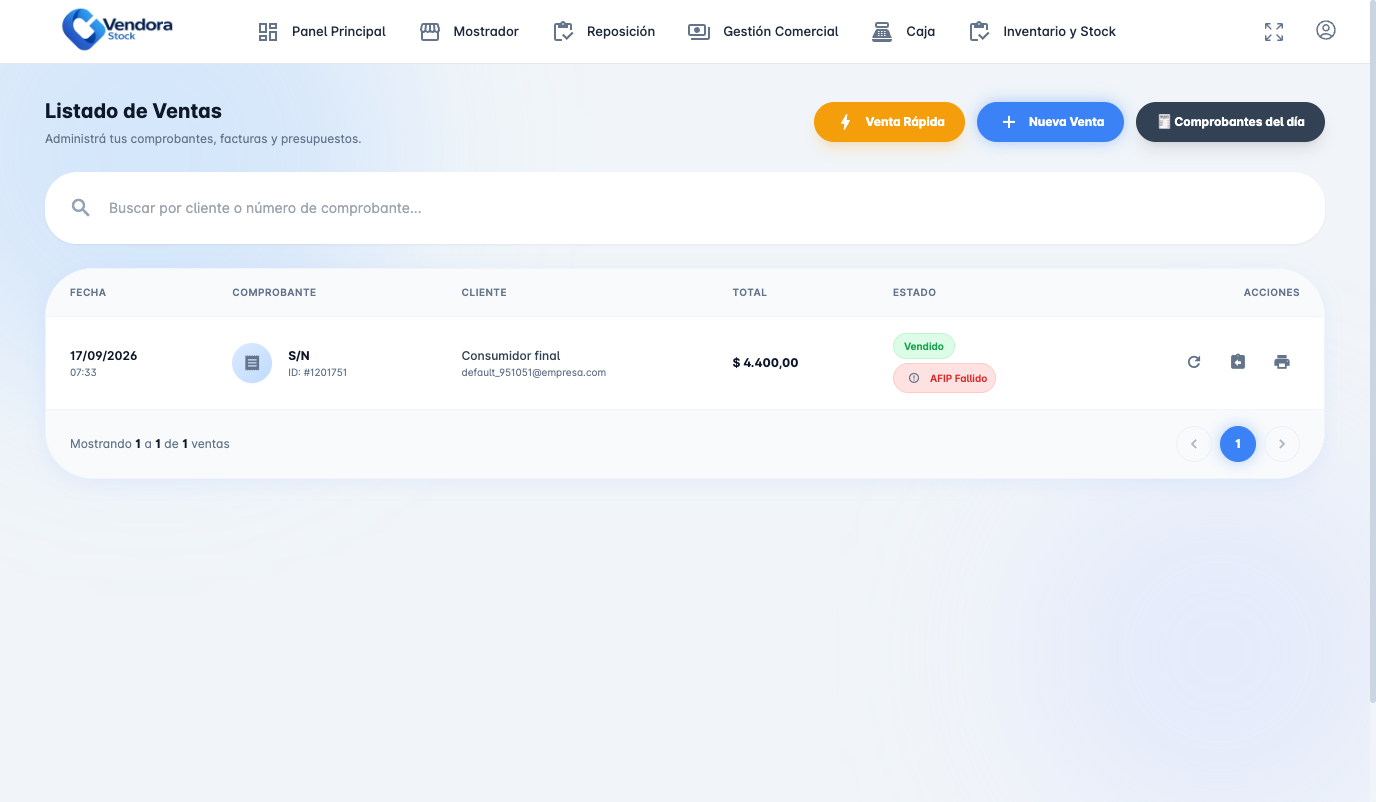Focus the search by client field
This screenshot has width=1376, height=802.
pos(685,208)
